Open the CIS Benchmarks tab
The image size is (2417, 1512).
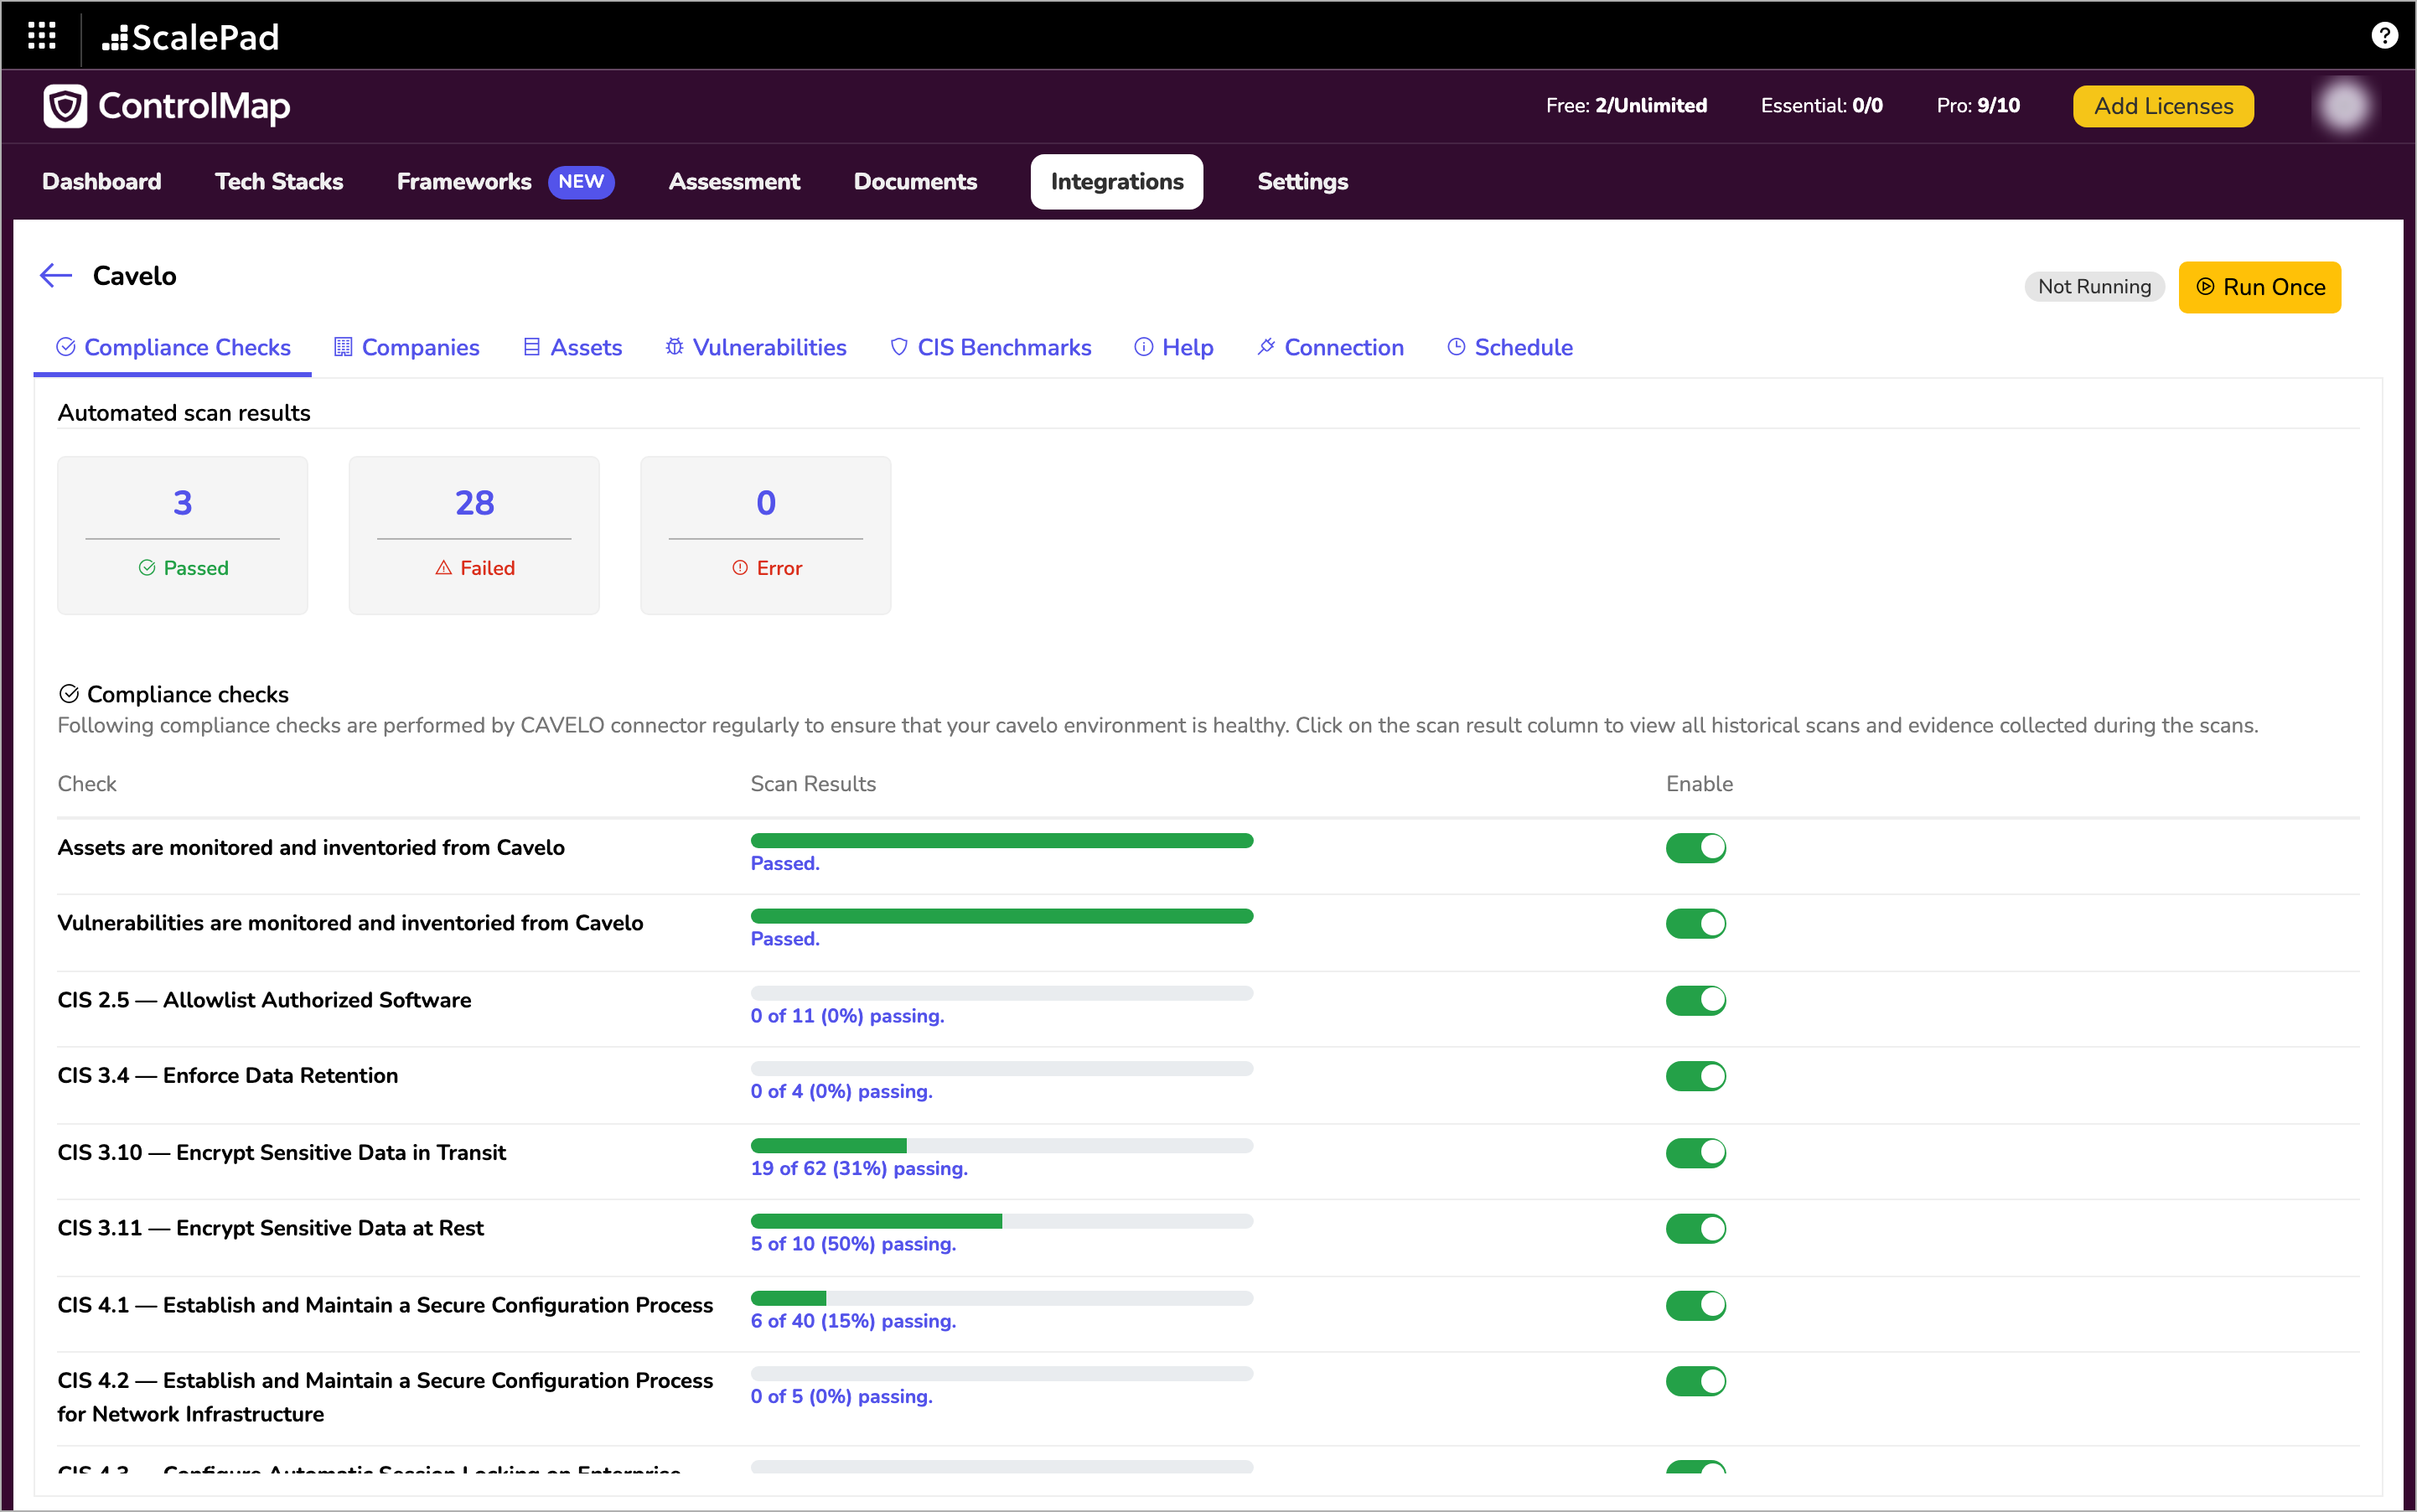pos(990,347)
